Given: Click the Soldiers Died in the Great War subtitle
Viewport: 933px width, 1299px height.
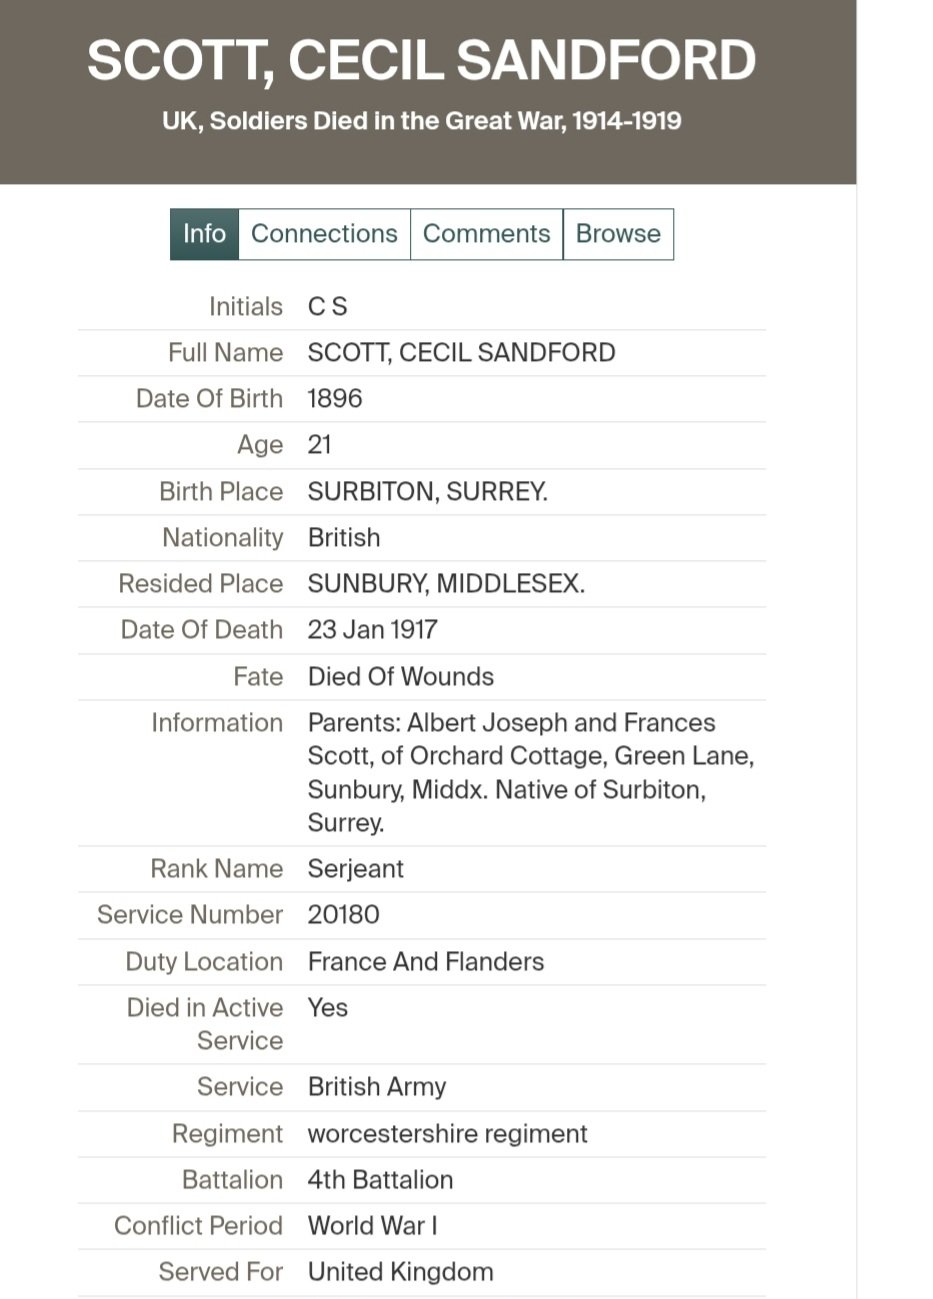Looking at the screenshot, I should tap(421, 121).
